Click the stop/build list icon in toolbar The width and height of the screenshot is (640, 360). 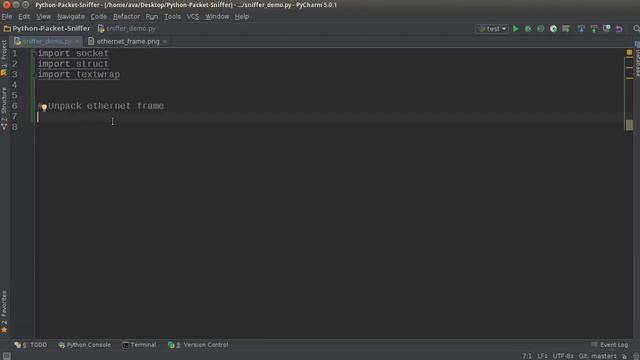(x=566, y=29)
